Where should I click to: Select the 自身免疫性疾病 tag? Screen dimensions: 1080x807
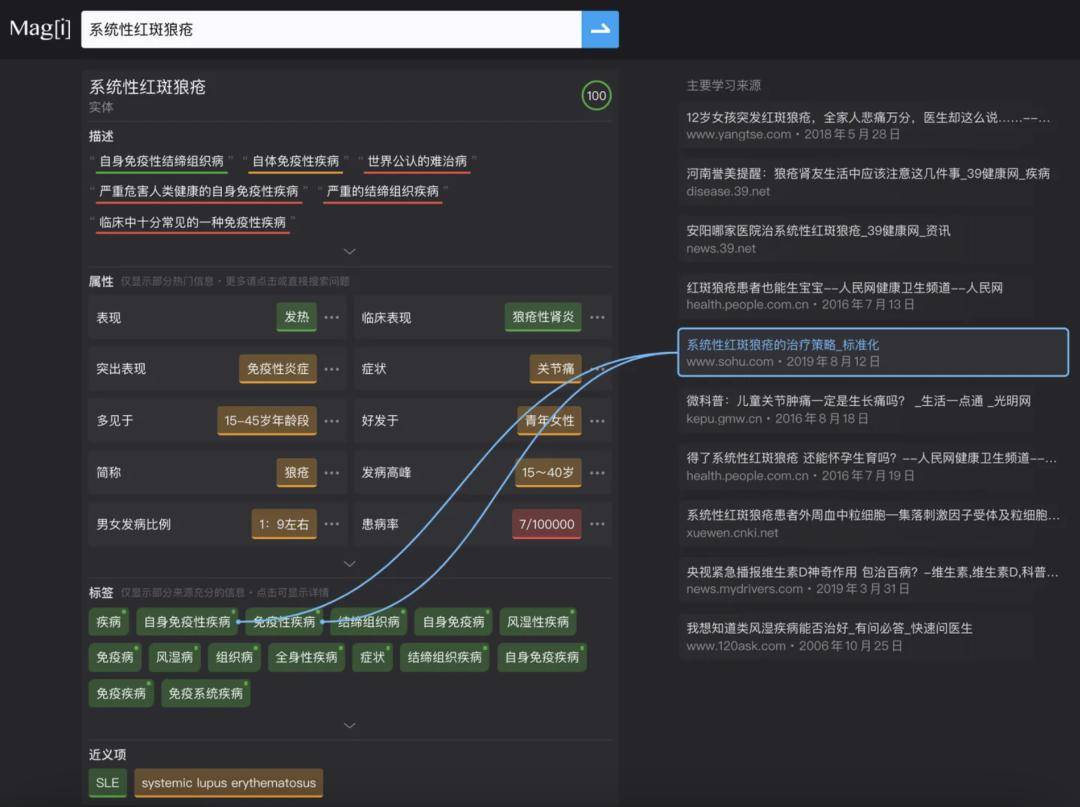187,622
